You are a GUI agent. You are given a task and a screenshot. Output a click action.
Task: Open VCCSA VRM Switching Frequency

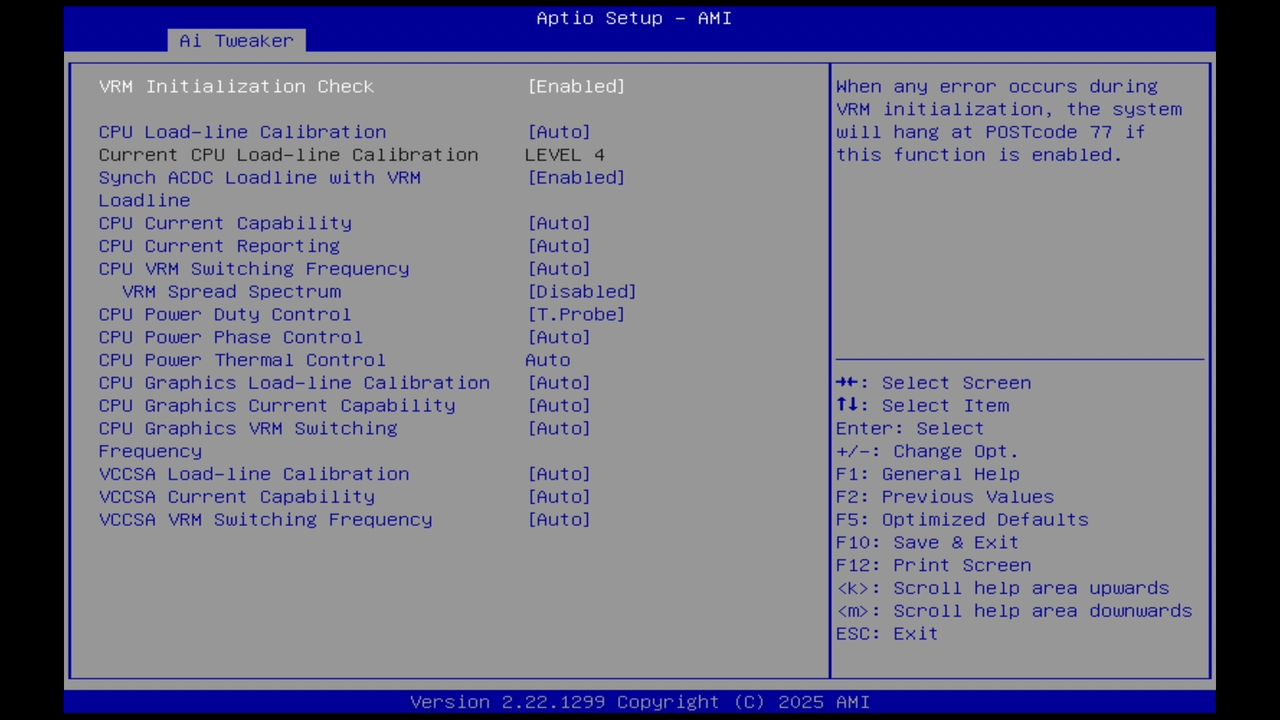pos(265,519)
